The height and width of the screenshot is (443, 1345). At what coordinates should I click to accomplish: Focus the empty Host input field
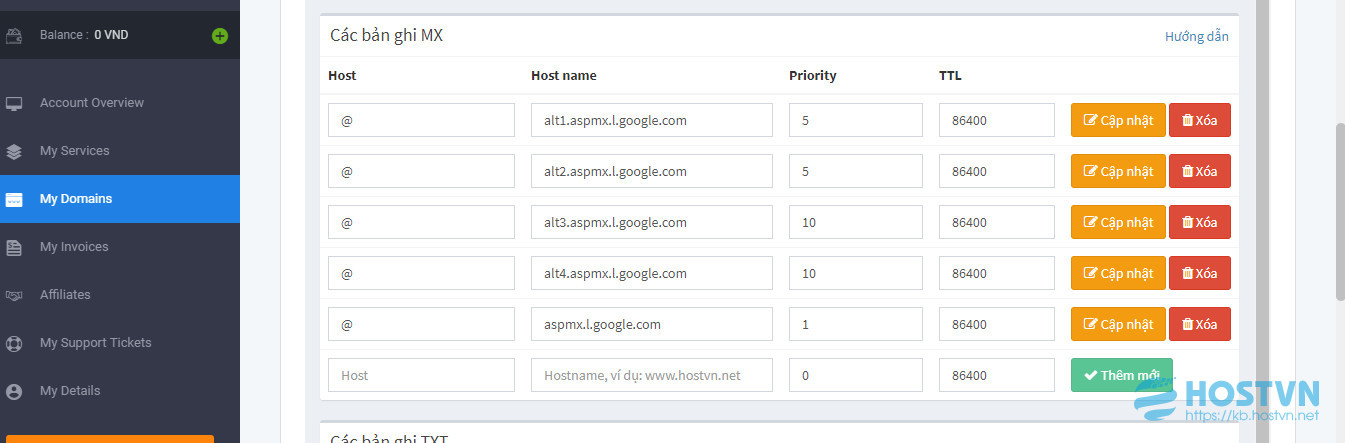421,375
